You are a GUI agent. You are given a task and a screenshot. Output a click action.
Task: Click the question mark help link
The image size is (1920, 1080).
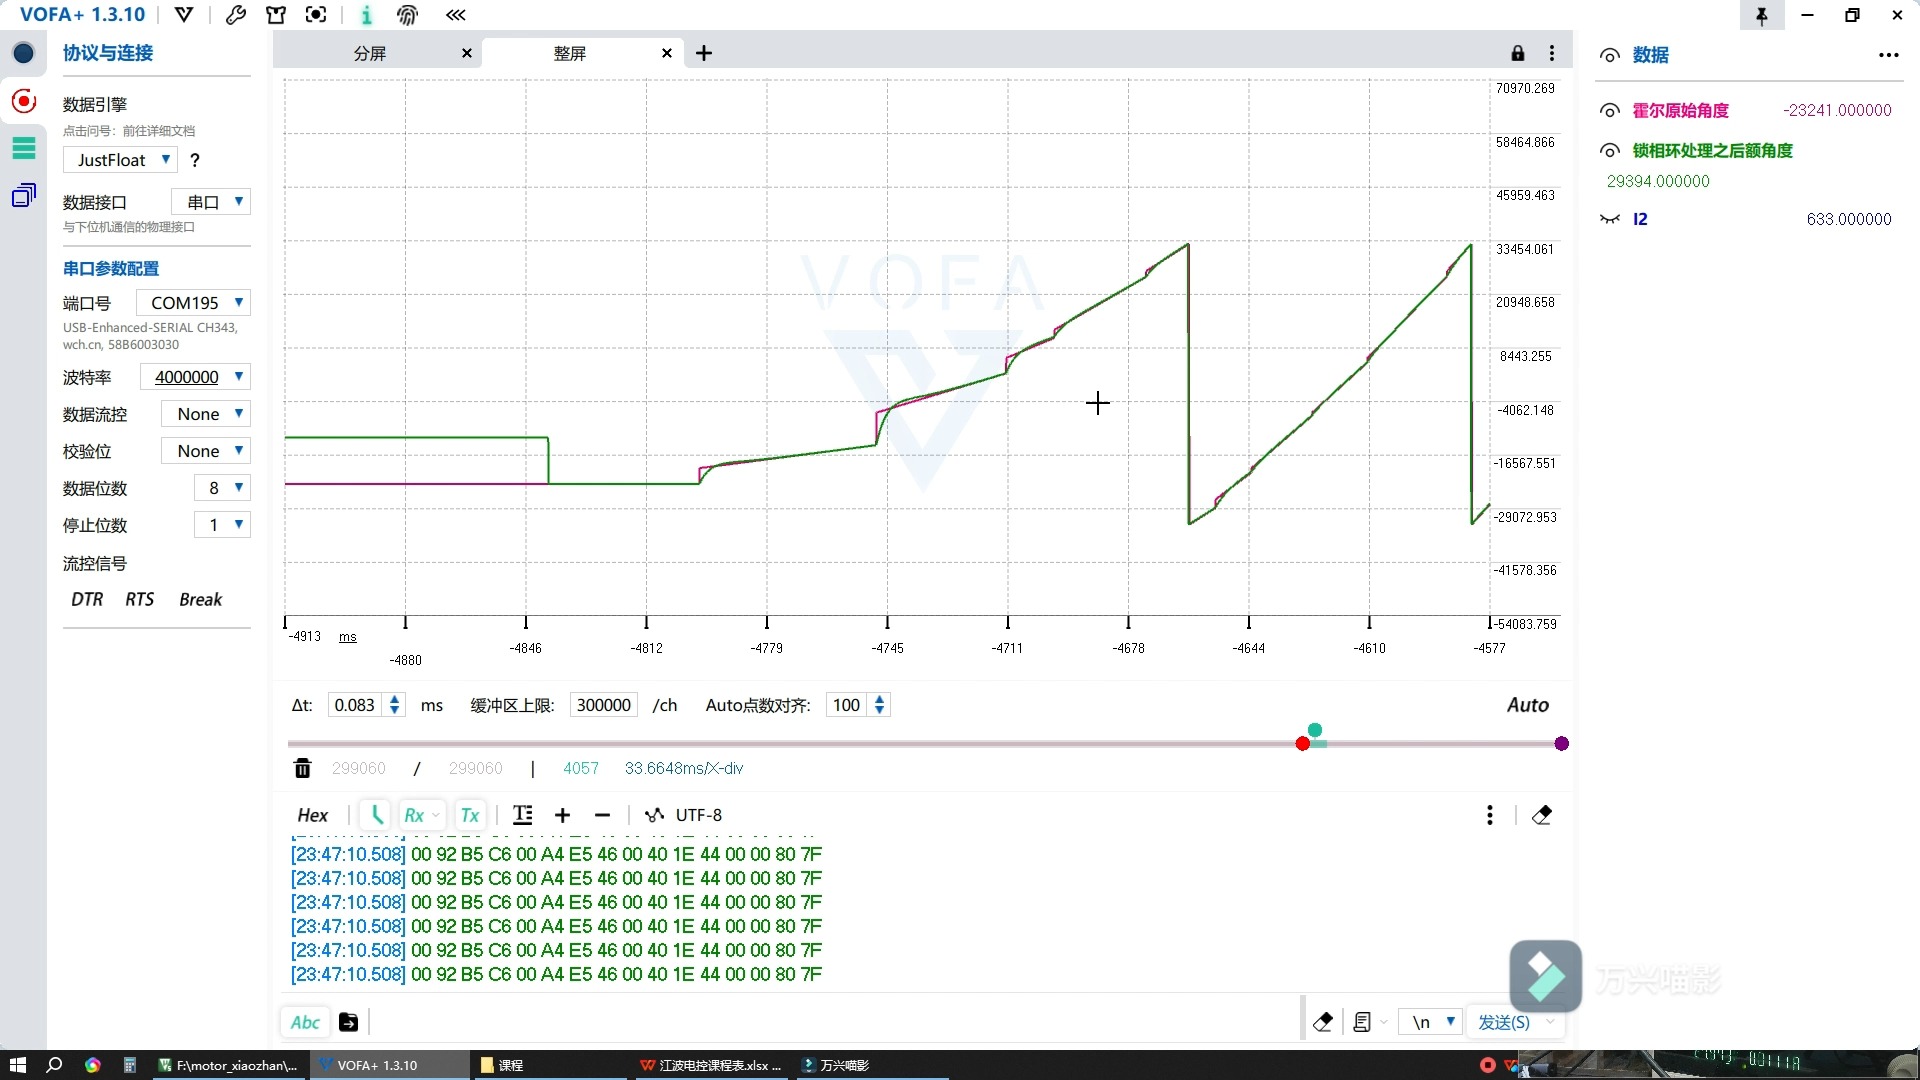[195, 160]
